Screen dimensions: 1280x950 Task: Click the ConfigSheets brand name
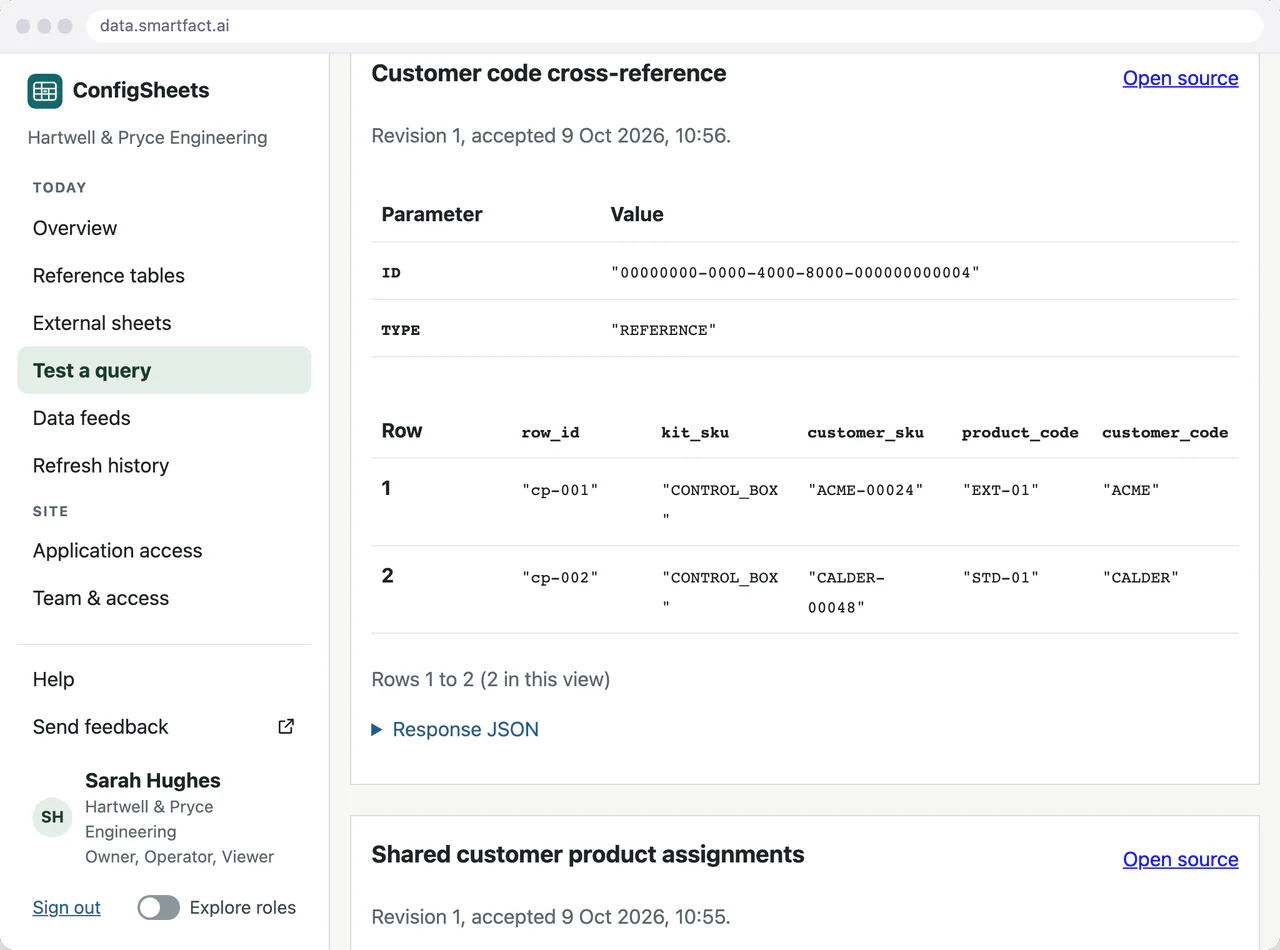coord(141,91)
